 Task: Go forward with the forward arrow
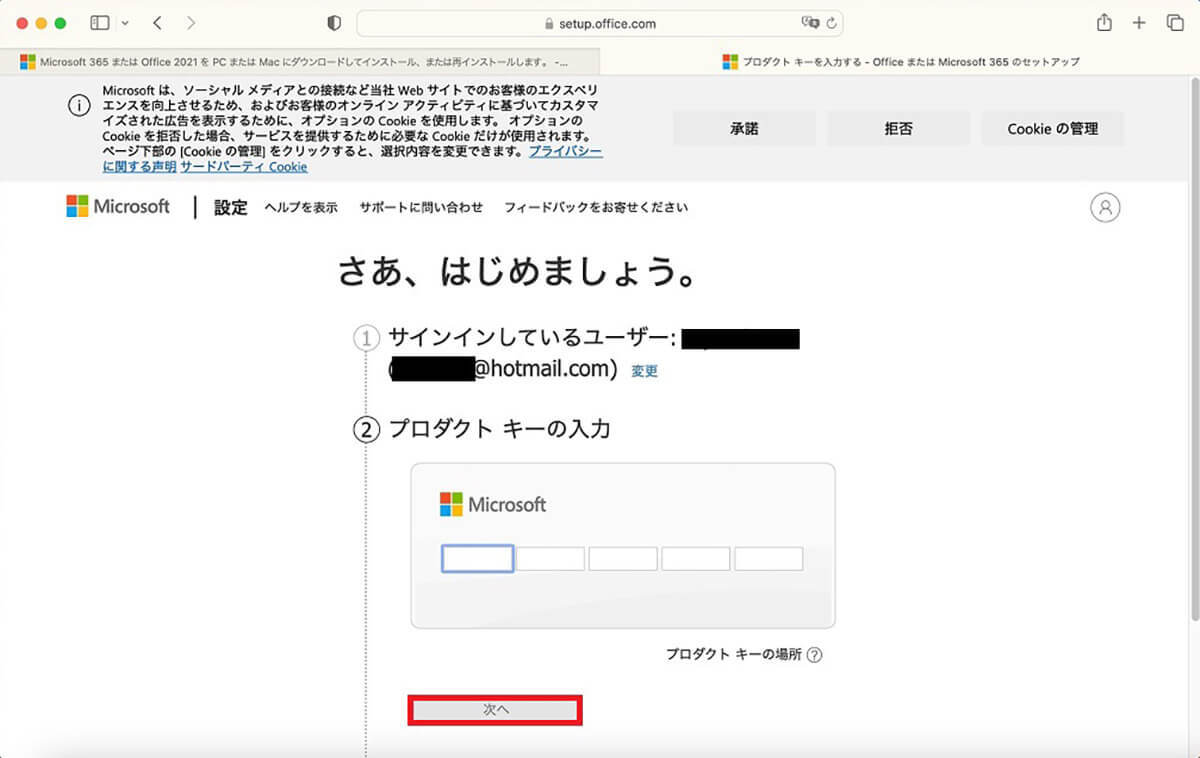click(191, 23)
